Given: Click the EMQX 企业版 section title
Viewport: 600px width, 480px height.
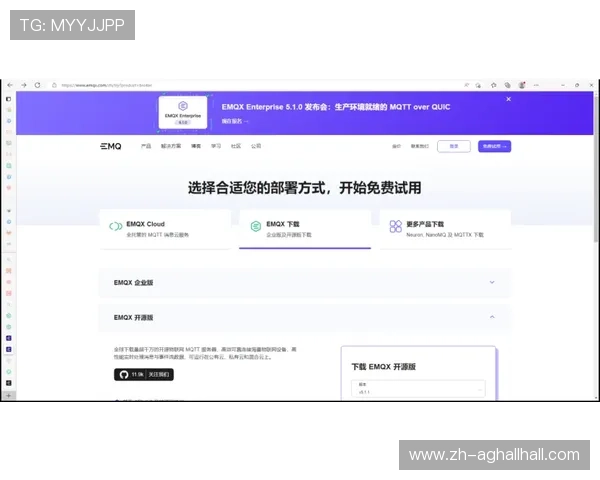Looking at the screenshot, I should pyautogui.click(x=133, y=282).
